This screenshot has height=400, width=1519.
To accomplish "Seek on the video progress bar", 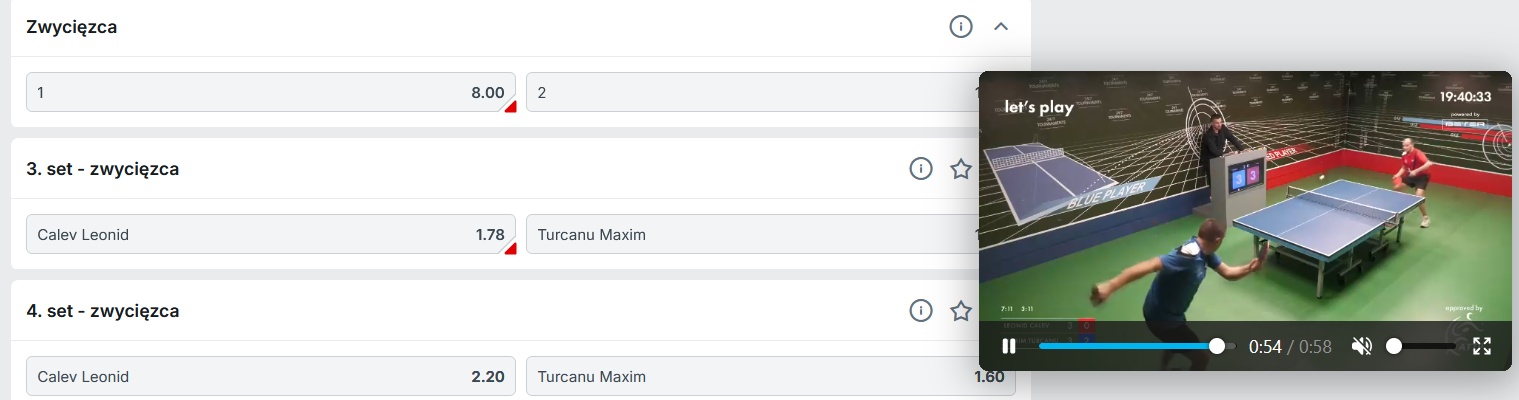I will click(1130, 346).
